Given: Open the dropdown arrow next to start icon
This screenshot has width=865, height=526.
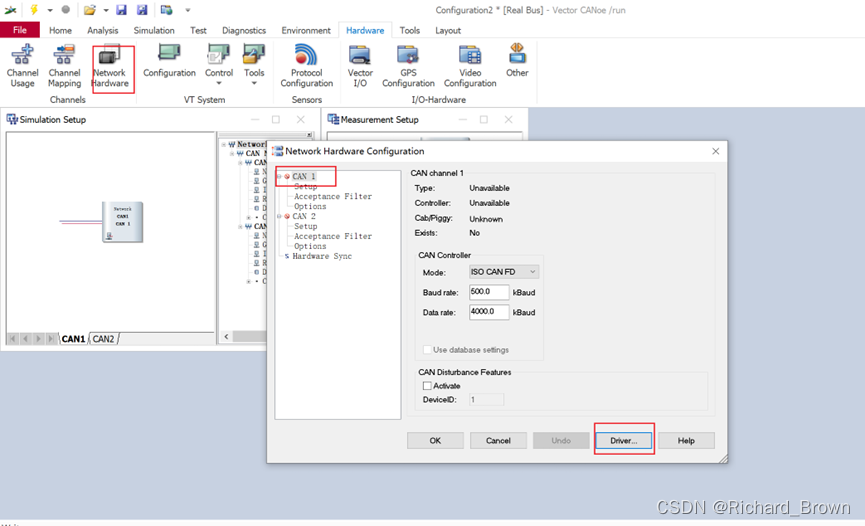Looking at the screenshot, I should pyautogui.click(x=50, y=10).
